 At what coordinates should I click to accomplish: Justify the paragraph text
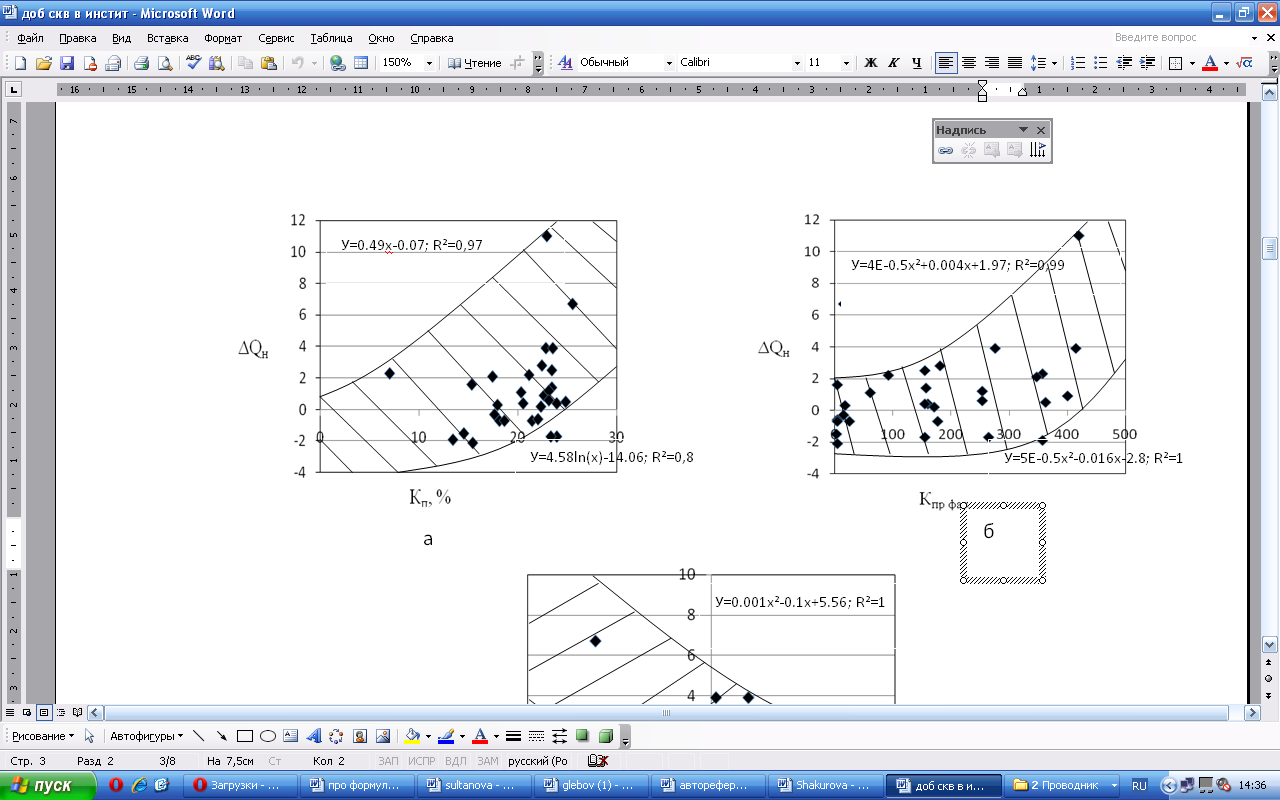tap(1015, 63)
